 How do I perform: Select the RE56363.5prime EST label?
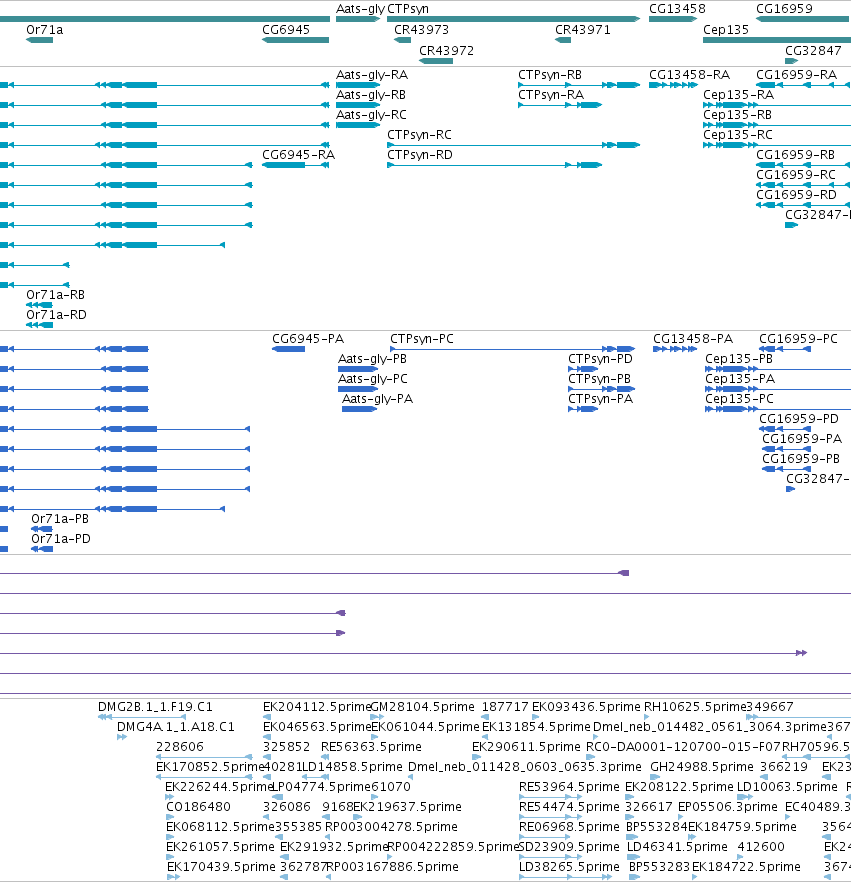point(371,747)
